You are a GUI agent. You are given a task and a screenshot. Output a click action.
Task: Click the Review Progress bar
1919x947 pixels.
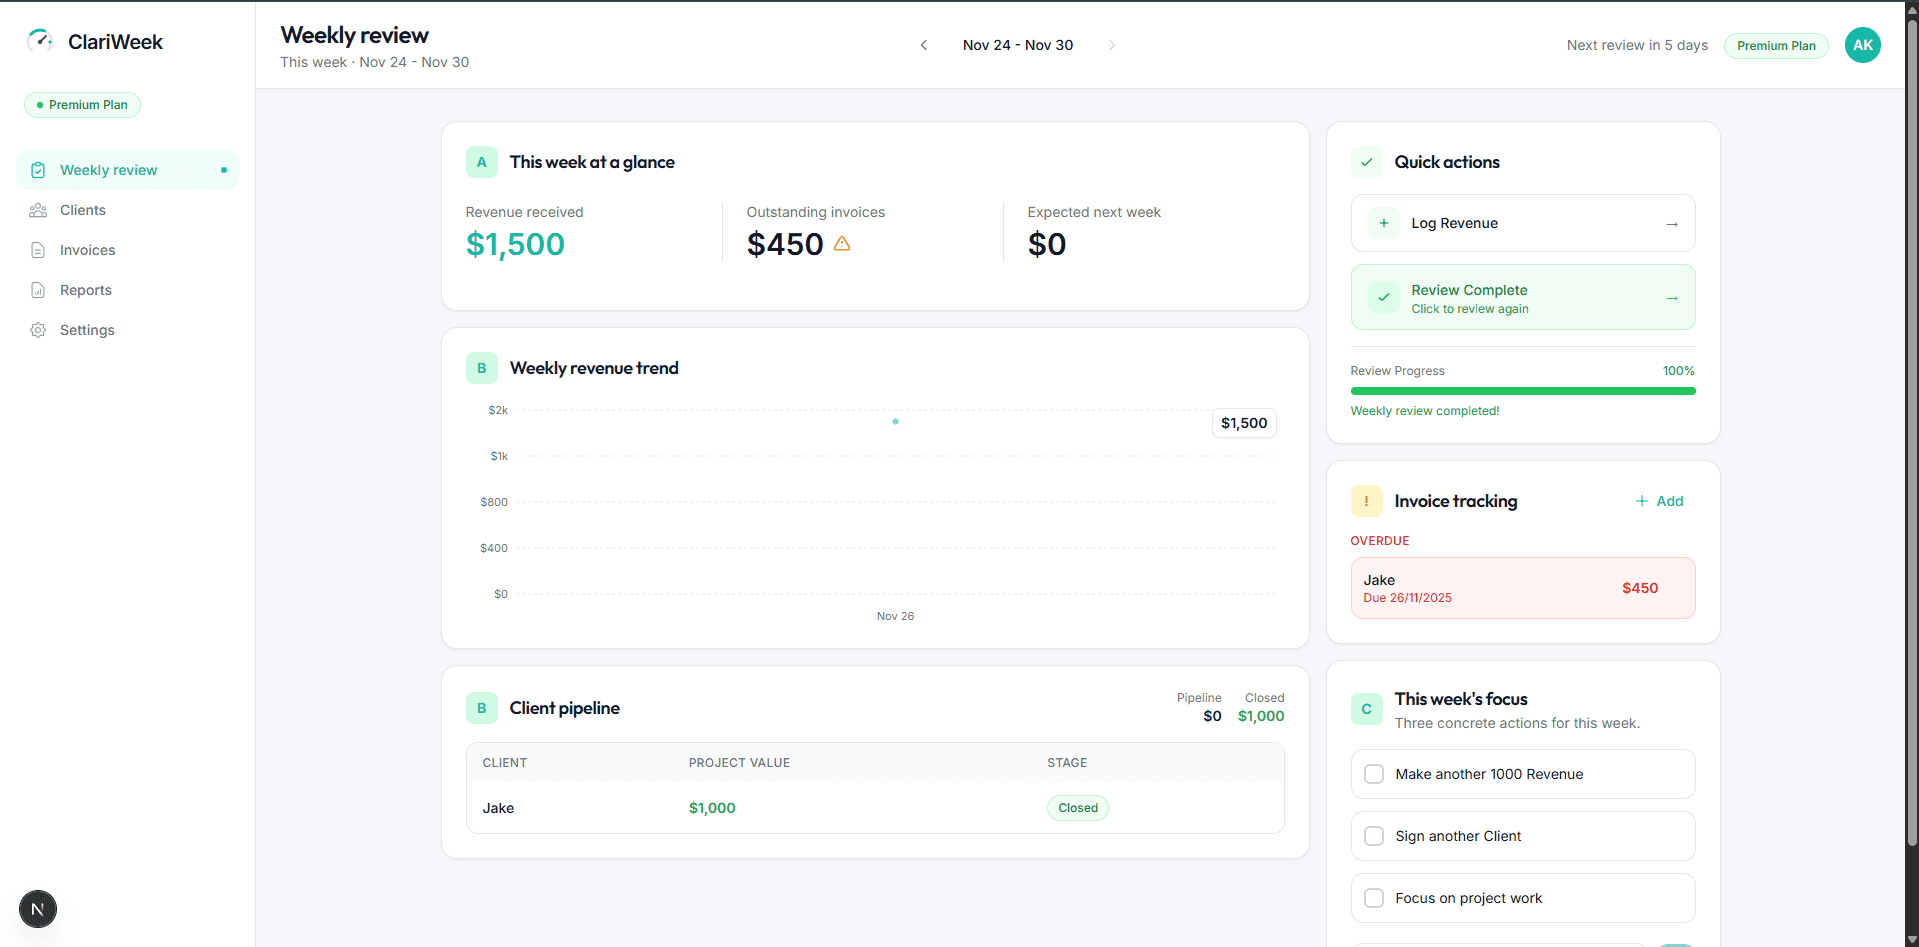point(1521,391)
